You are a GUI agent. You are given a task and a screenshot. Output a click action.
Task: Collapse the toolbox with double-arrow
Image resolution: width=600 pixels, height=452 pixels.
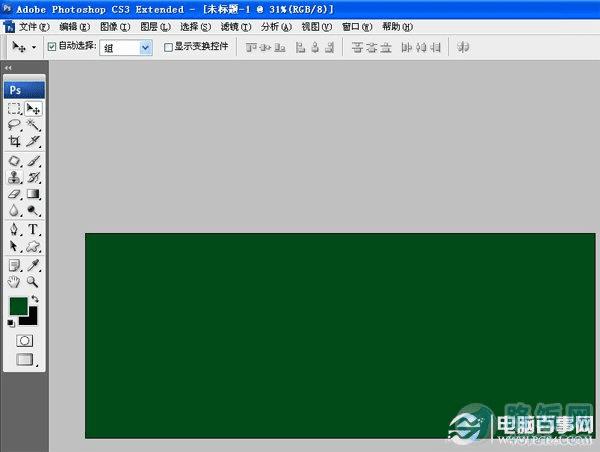tap(8, 68)
